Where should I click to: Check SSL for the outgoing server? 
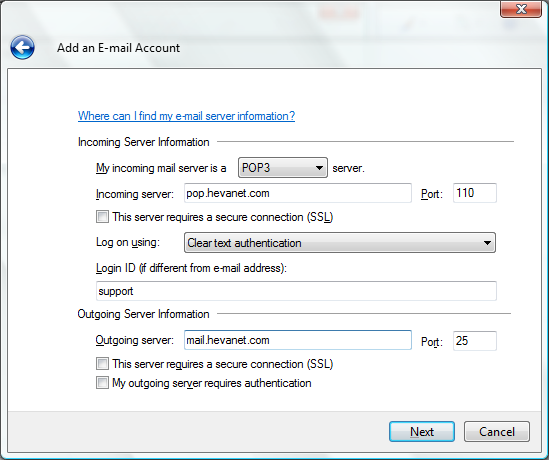point(102,364)
